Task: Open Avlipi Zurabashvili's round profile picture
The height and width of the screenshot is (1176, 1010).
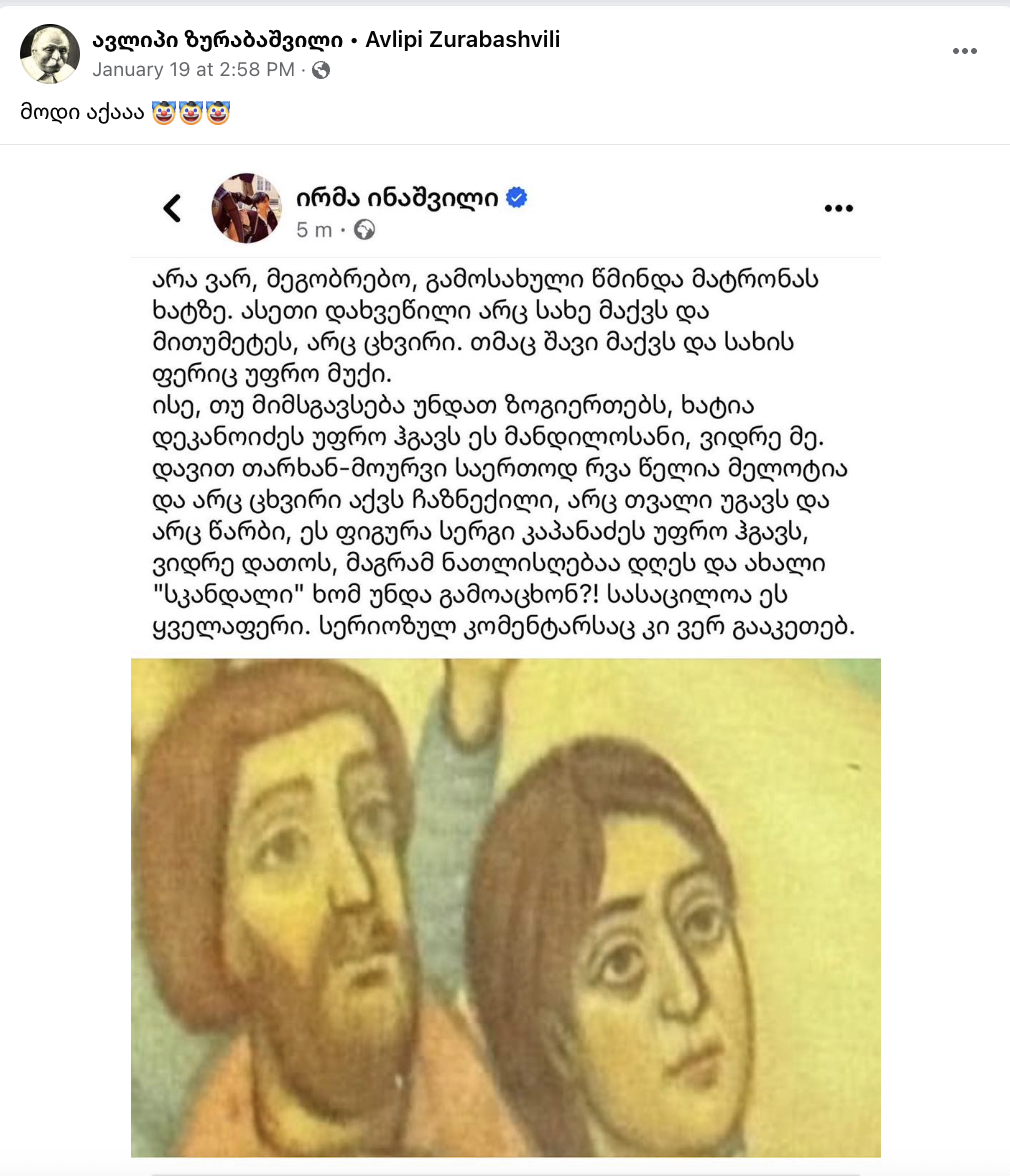Action: click(49, 52)
